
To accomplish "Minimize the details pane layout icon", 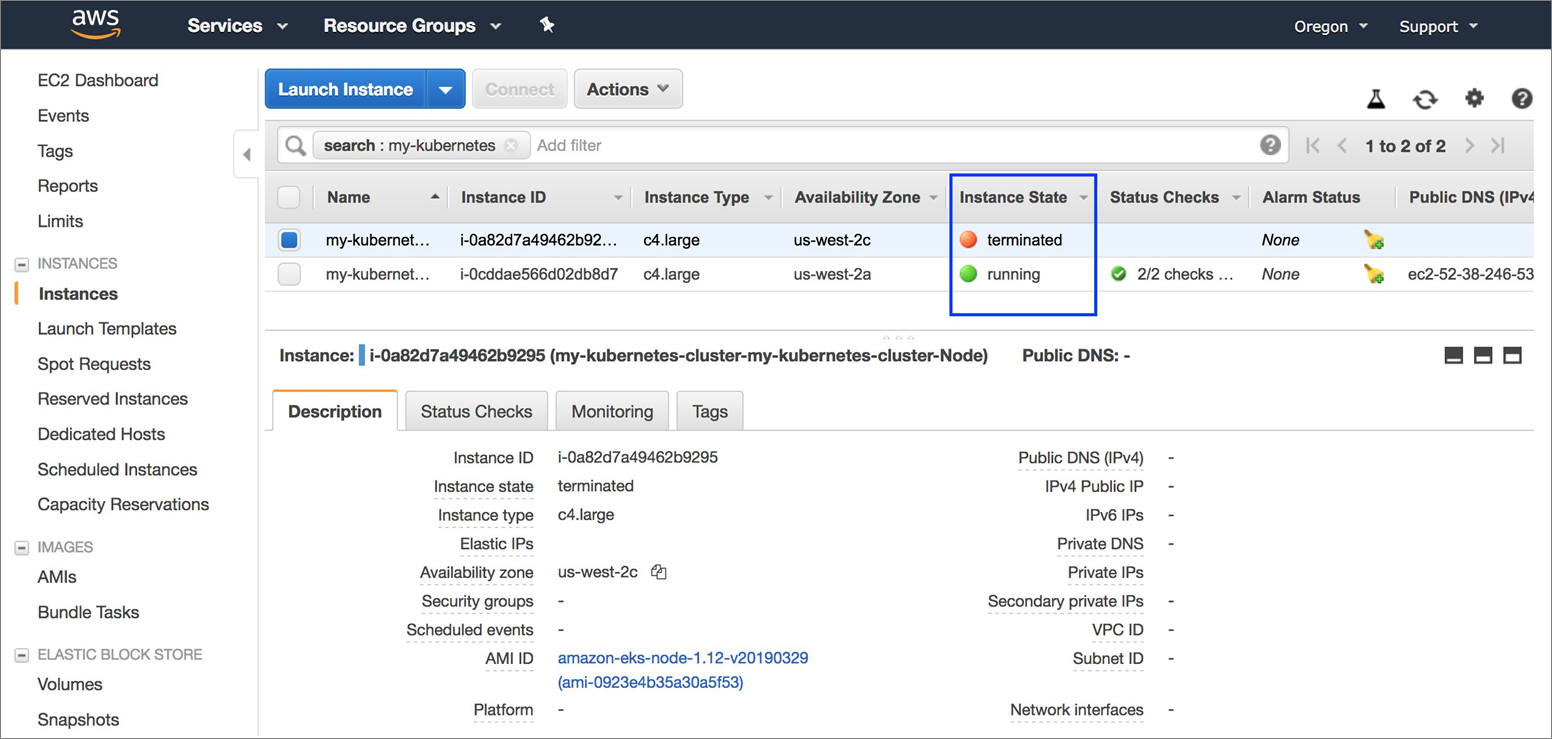I will [1454, 355].
